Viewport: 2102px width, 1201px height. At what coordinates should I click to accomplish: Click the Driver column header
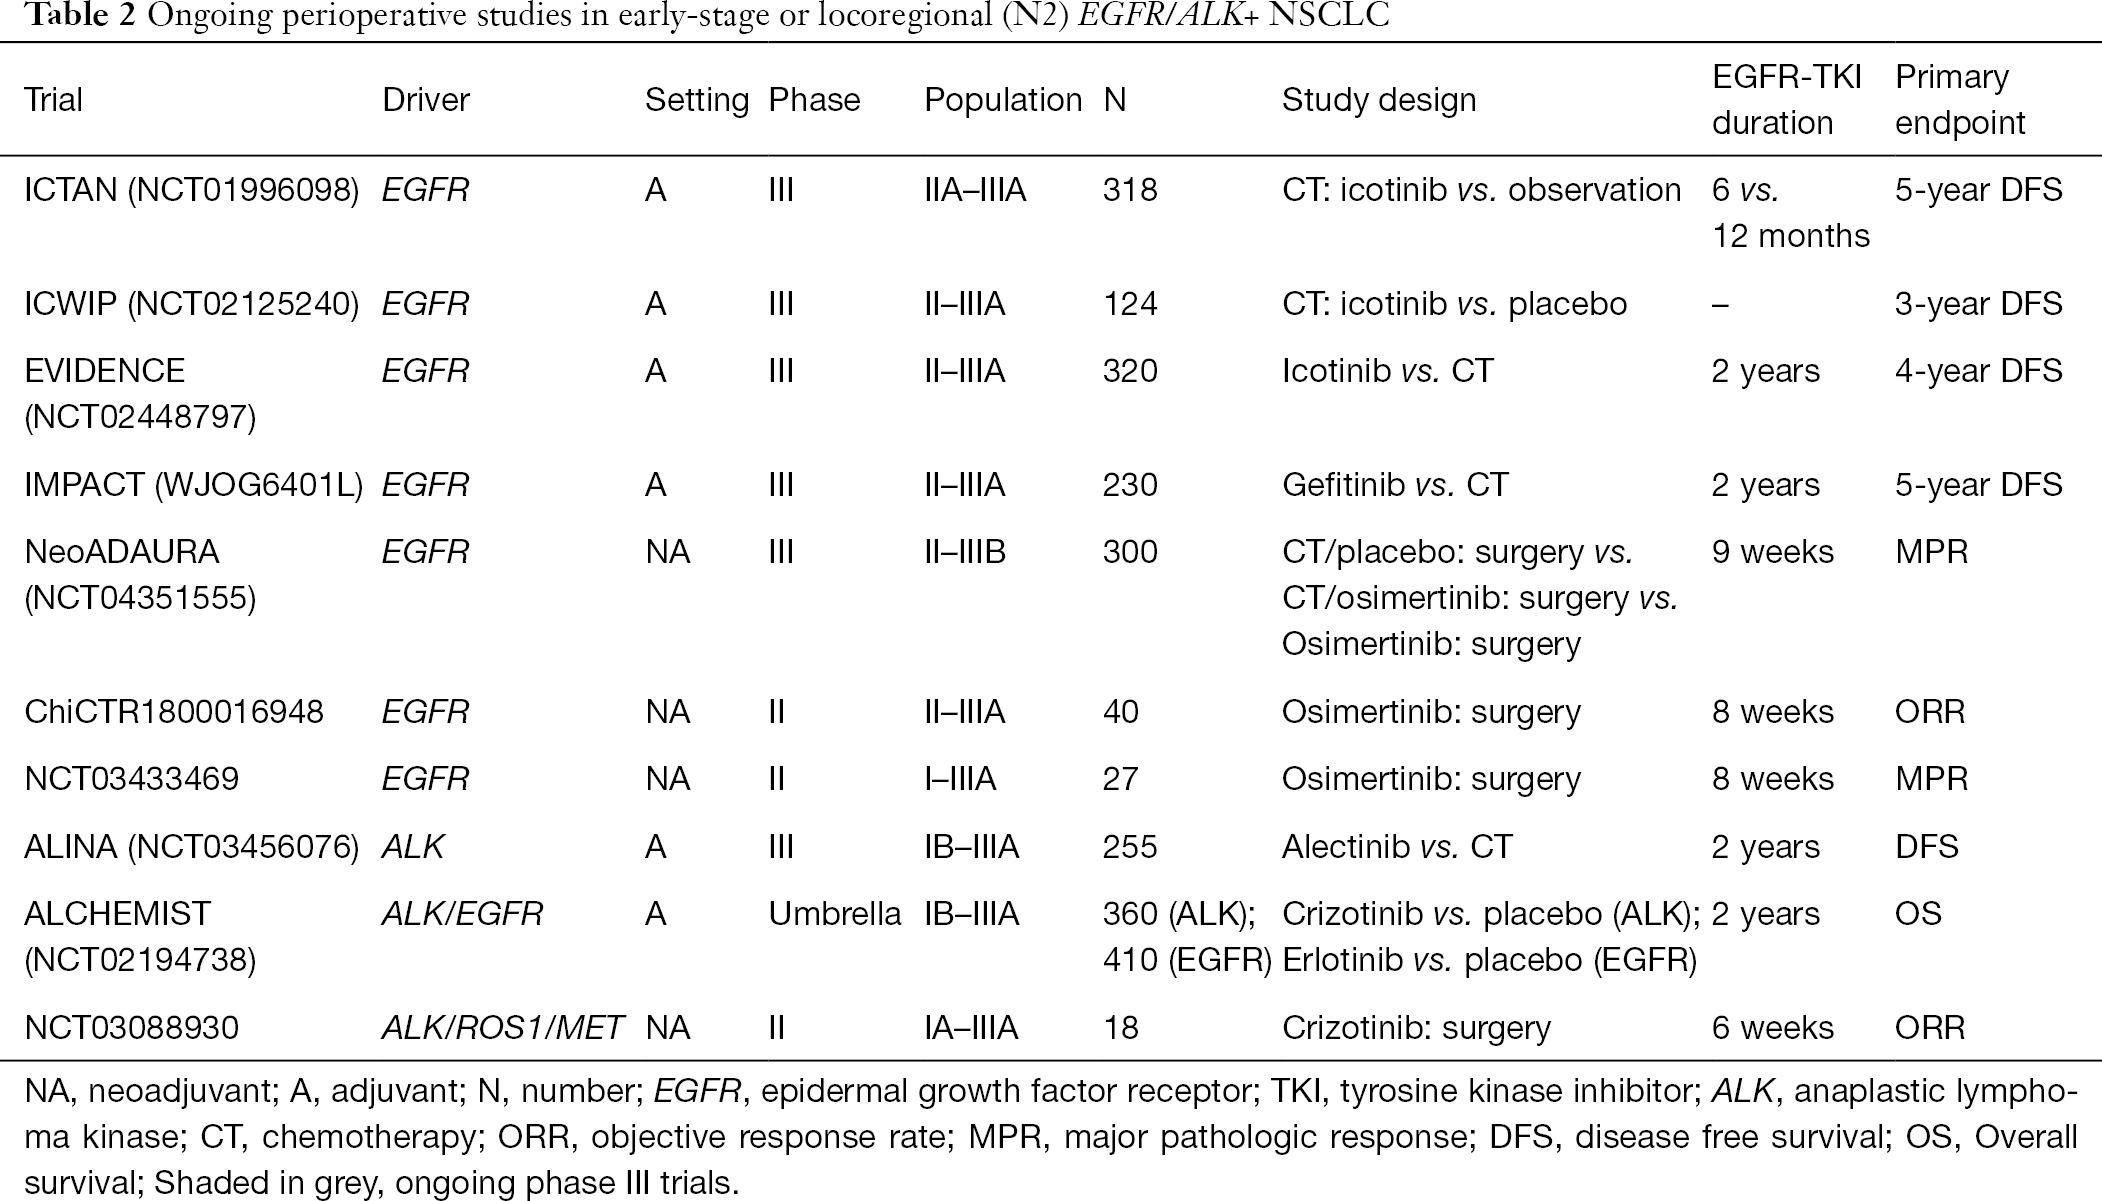click(426, 100)
